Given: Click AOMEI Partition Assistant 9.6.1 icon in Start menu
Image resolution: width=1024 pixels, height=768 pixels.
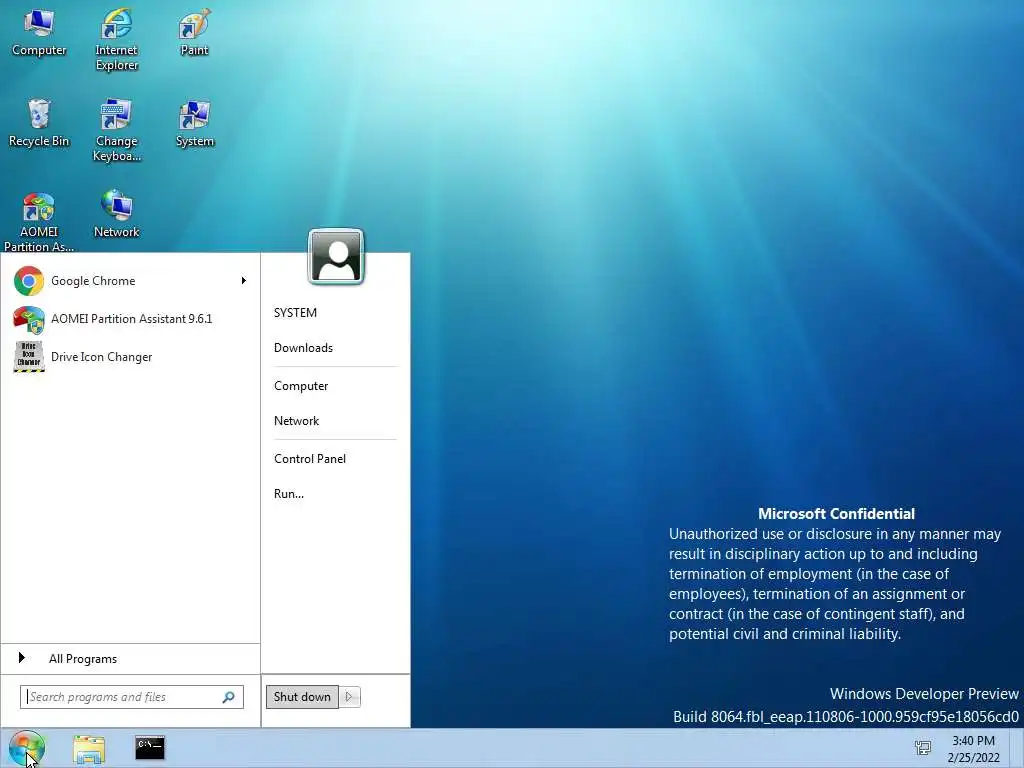Looking at the screenshot, I should click(29, 319).
